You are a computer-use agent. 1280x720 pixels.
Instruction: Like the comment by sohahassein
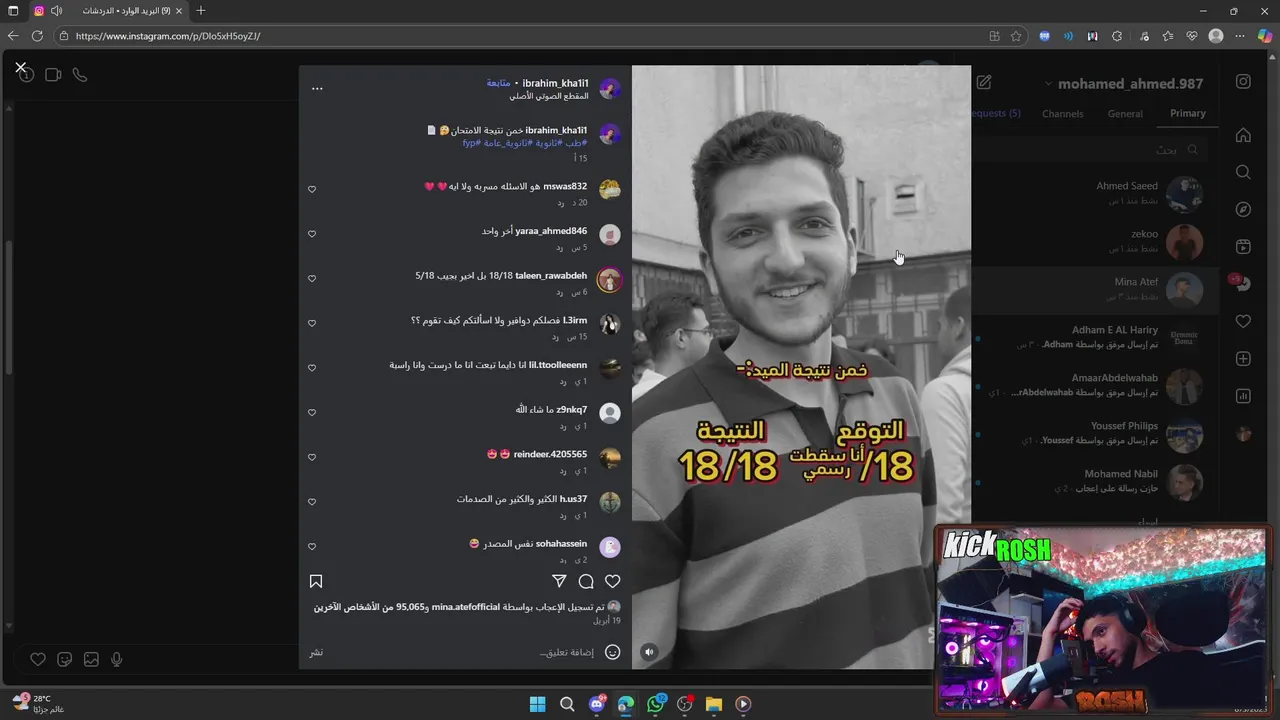click(x=312, y=547)
